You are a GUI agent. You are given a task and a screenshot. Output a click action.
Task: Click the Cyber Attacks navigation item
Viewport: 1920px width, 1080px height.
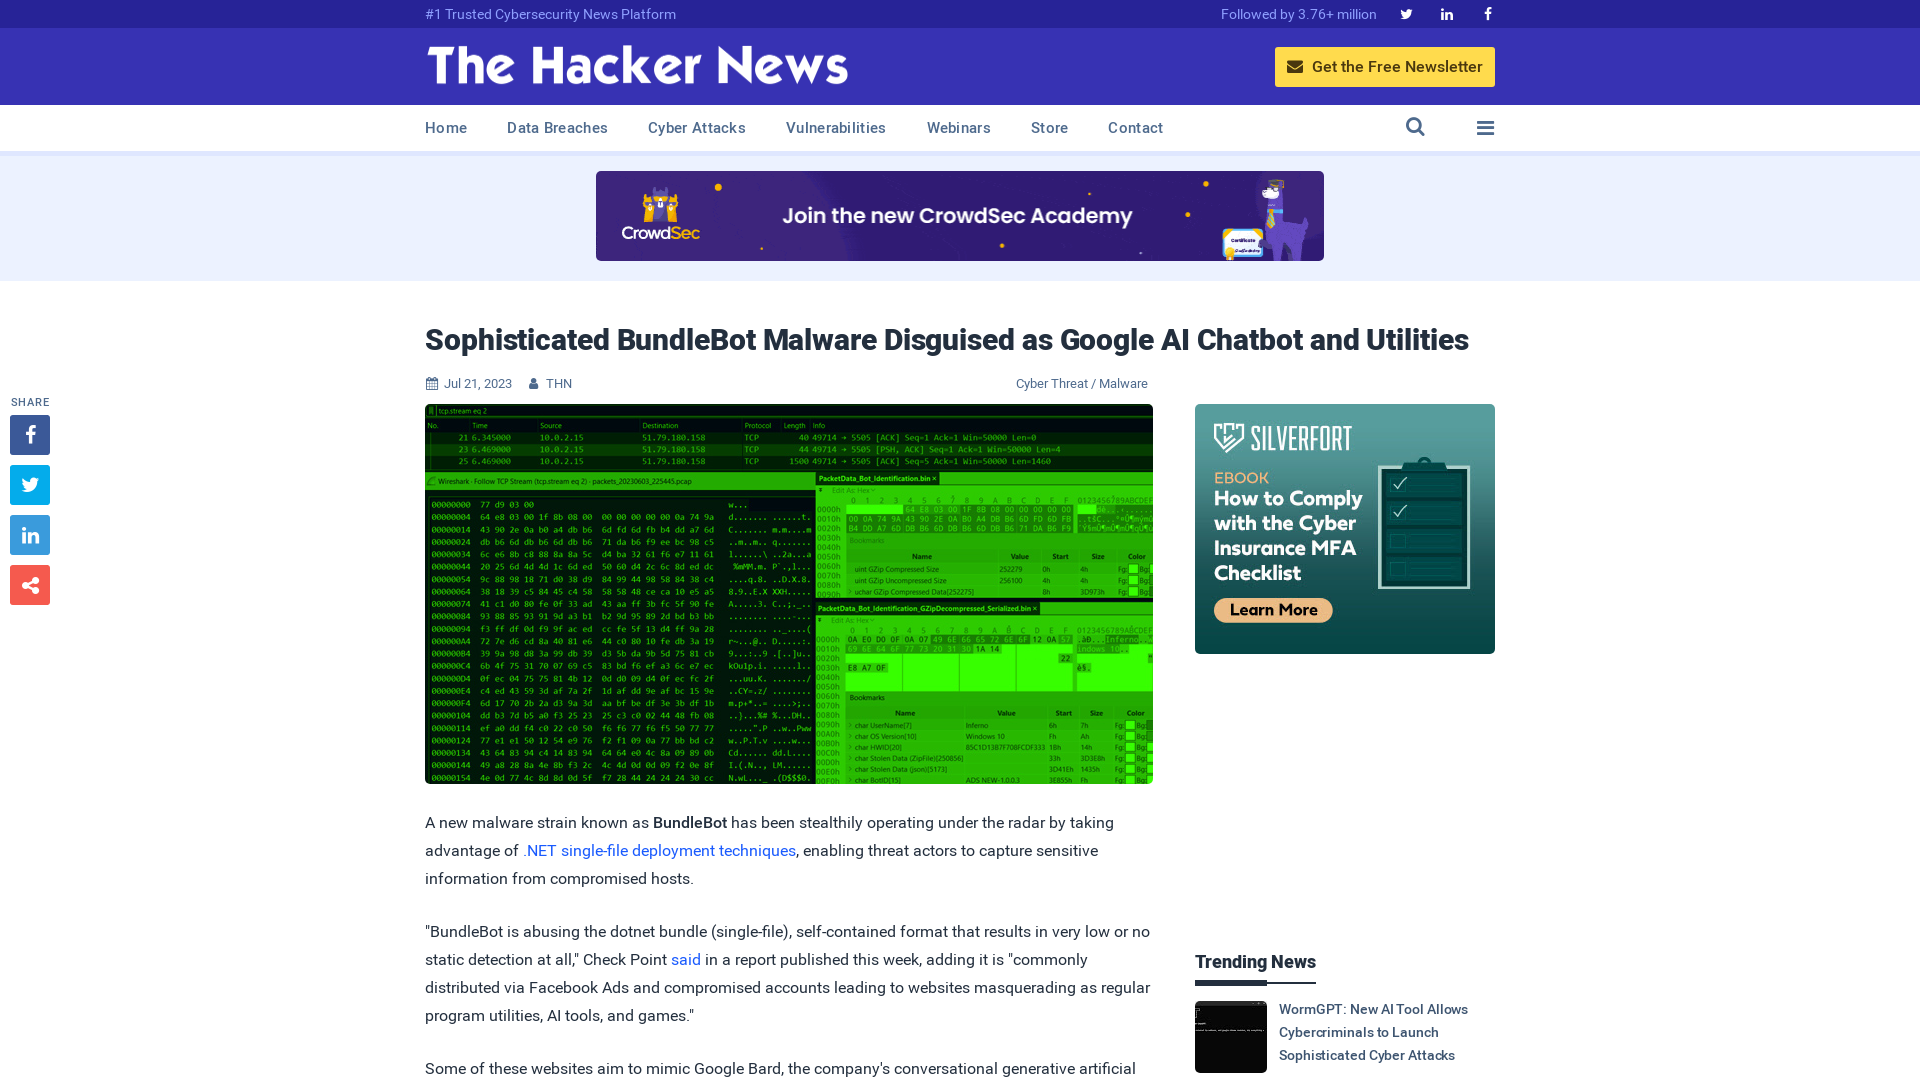point(696,128)
